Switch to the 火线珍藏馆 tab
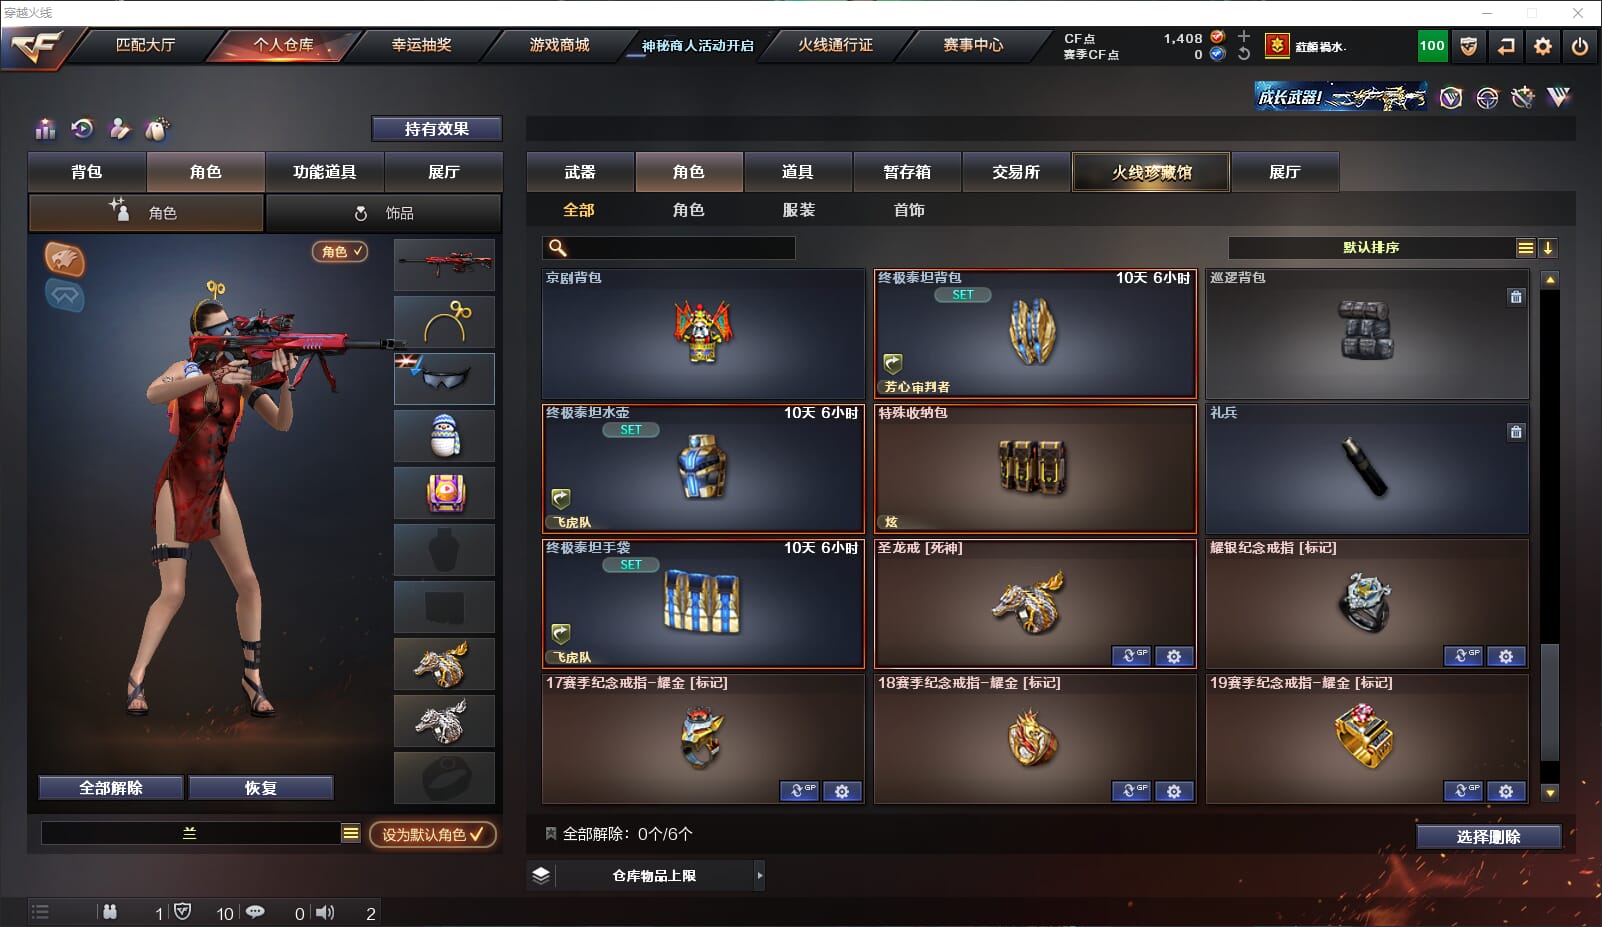This screenshot has height=927, width=1602. tap(1151, 172)
